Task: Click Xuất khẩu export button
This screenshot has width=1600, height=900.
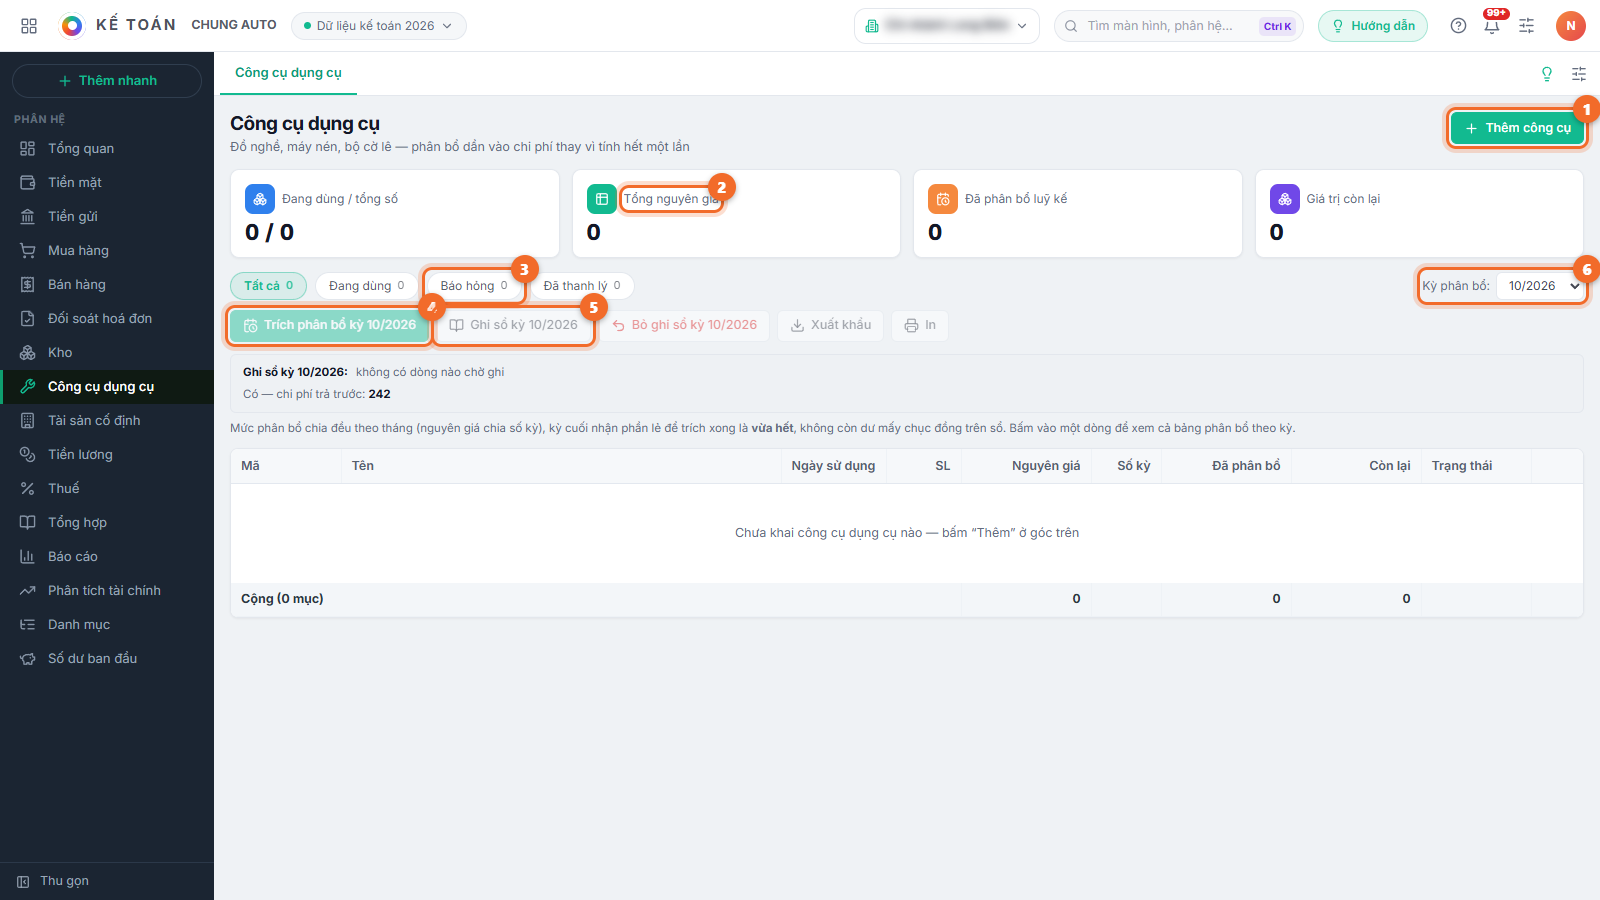Action: [831, 325]
